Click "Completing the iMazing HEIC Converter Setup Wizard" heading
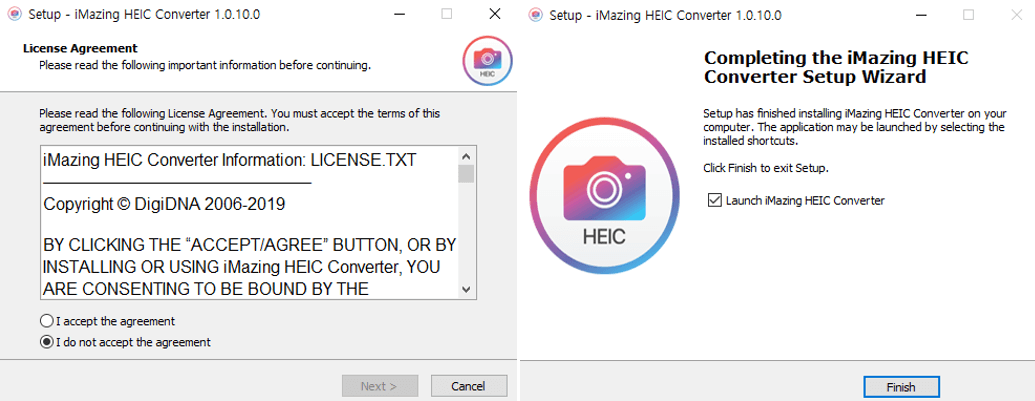Screen dimensions: 1035x401 point(836,67)
